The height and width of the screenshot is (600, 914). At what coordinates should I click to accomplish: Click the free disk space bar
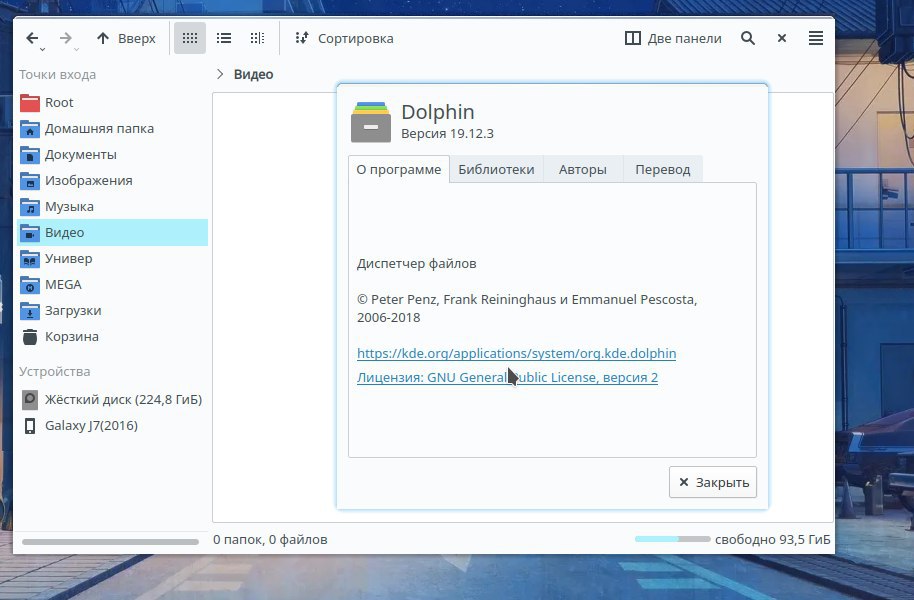673,539
